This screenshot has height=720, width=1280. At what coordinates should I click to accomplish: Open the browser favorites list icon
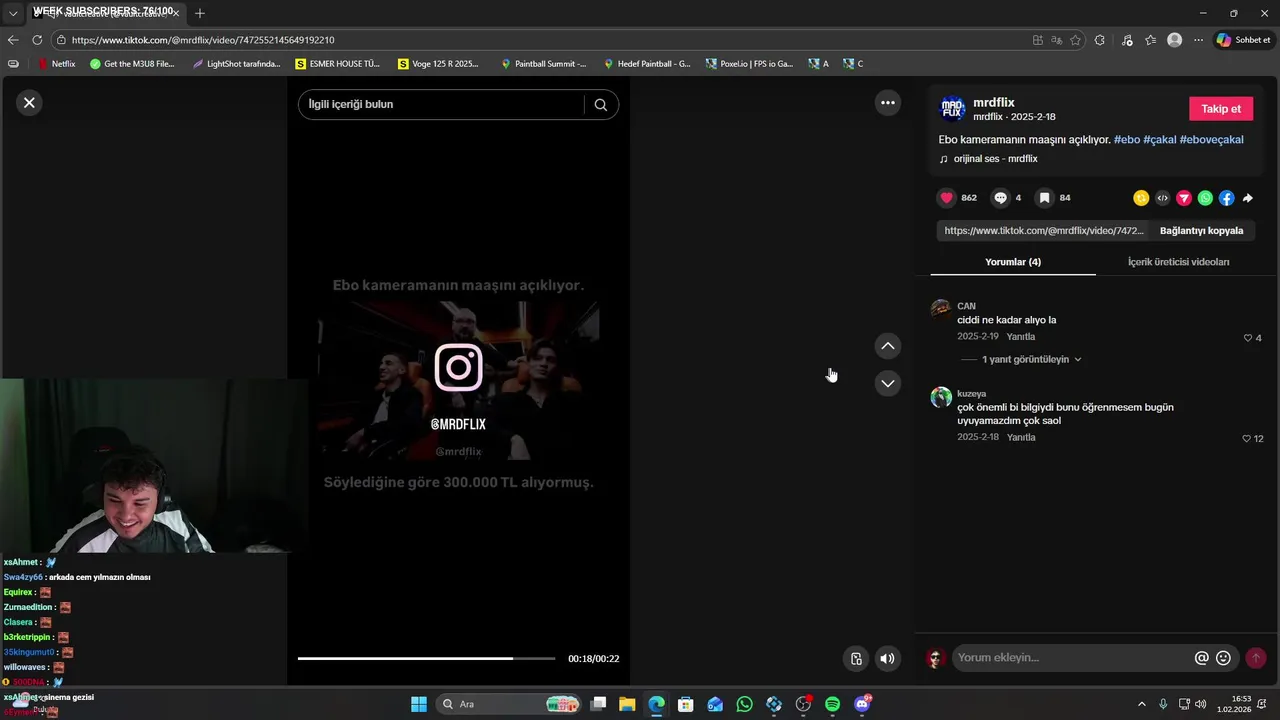1151,40
